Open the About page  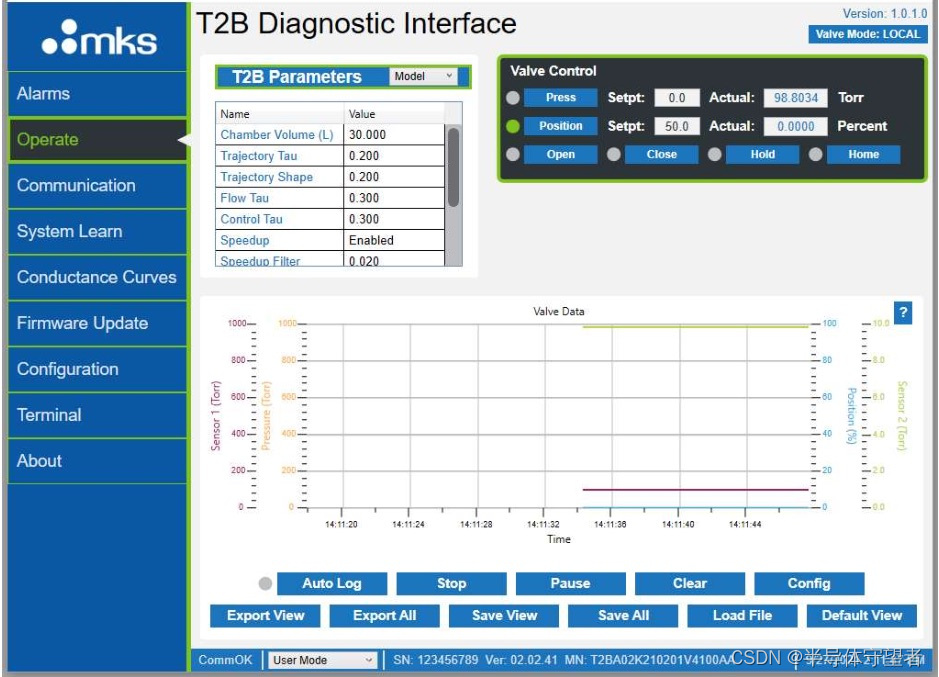pyautogui.click(x=98, y=461)
